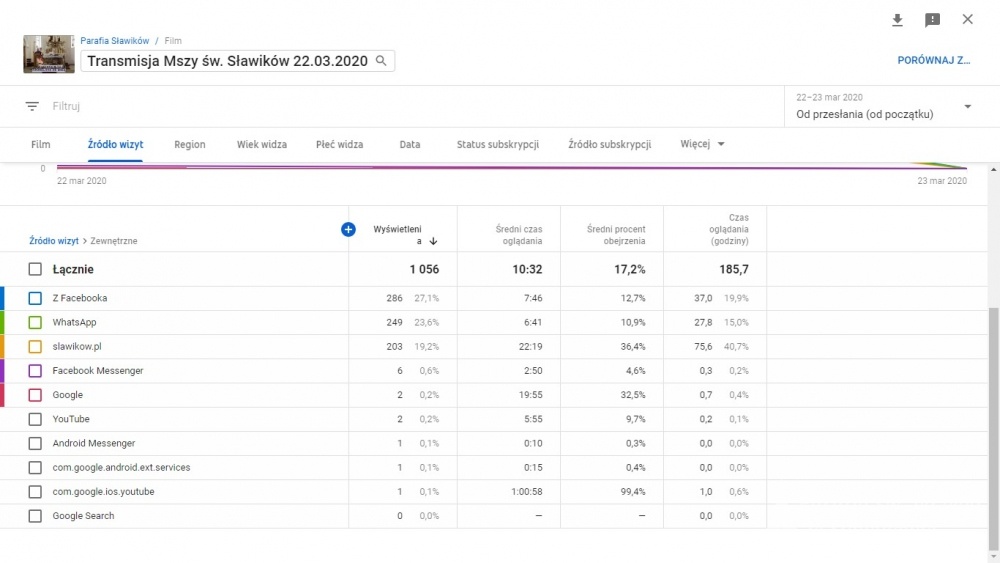Image resolution: width=1000 pixels, height=563 pixels.
Task: Toggle the com.google.ios.youtube checkbox
Action: (35, 492)
